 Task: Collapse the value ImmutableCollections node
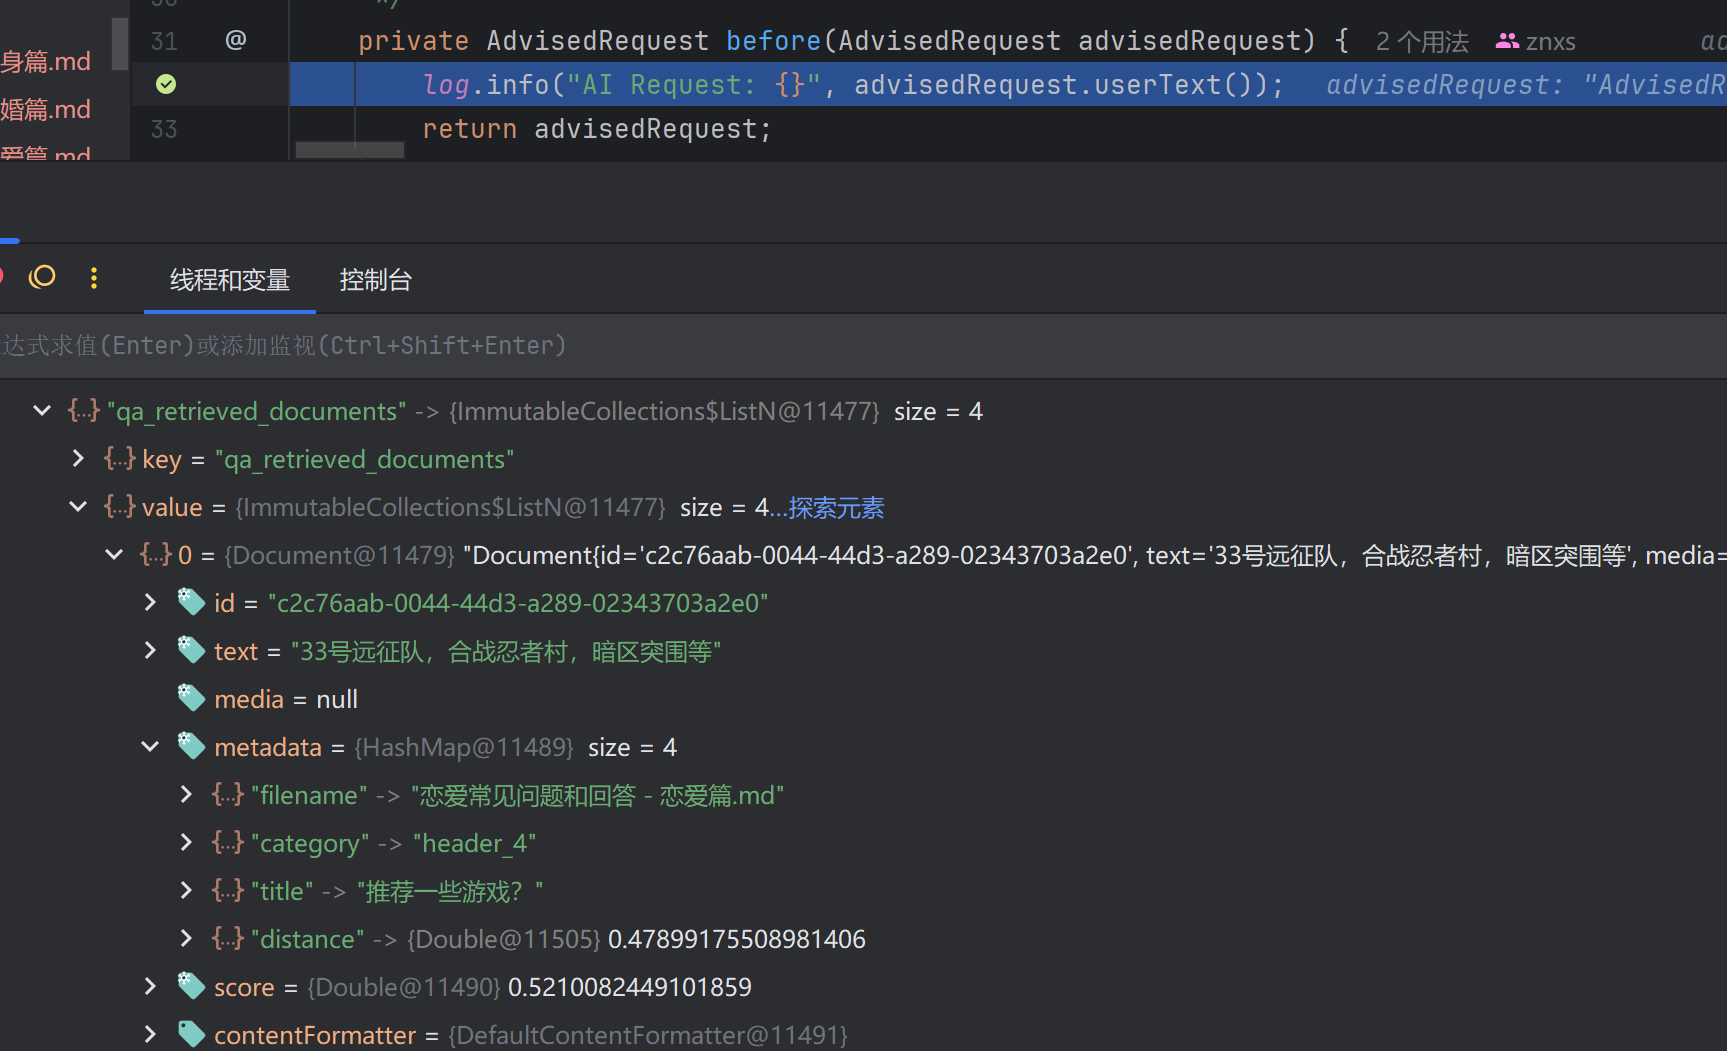(78, 506)
